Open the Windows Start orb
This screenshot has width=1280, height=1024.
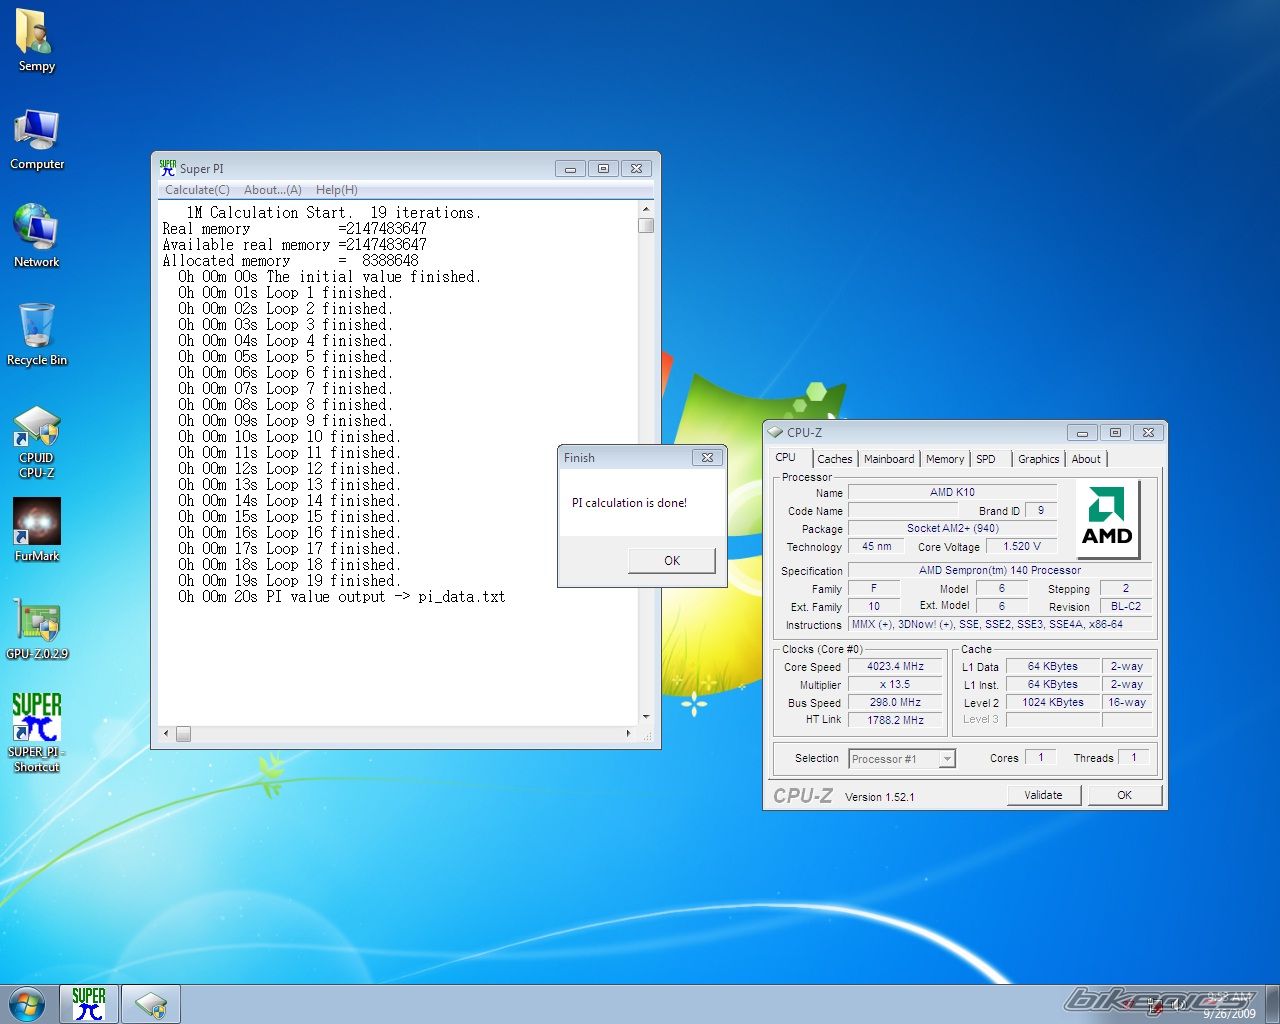(x=27, y=1004)
